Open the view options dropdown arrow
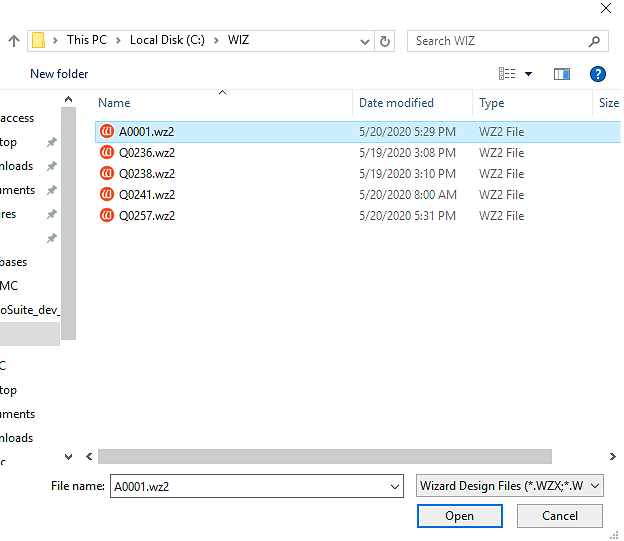Screen dimensions: 624x541 [x=528, y=74]
